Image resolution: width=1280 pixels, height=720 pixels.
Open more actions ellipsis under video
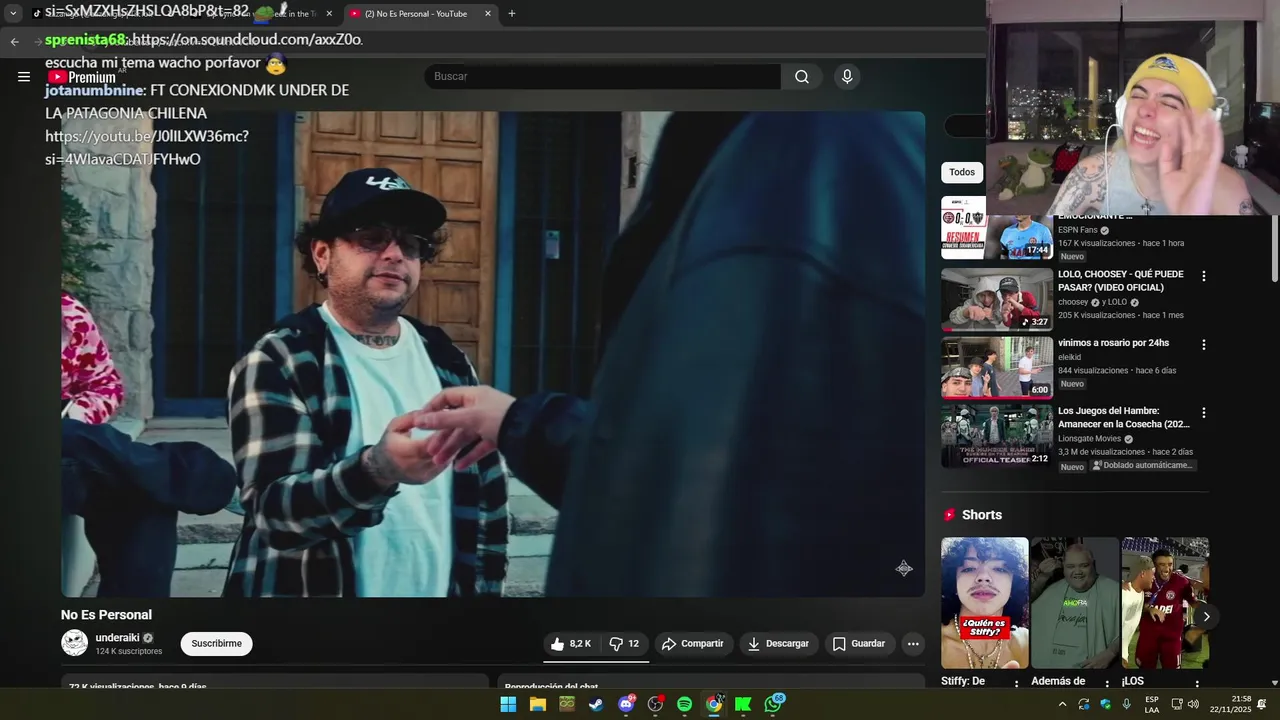pos(913,644)
